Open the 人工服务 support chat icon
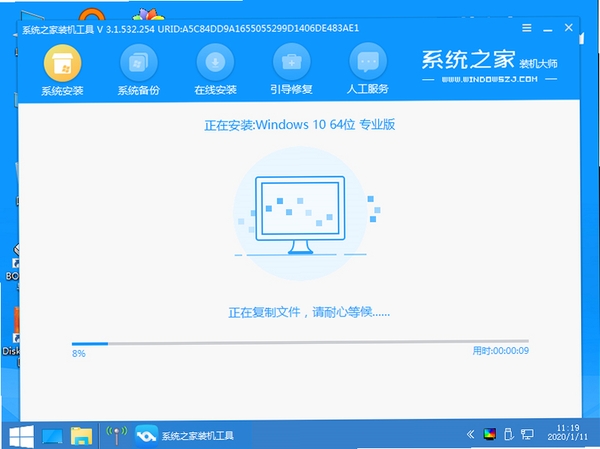The height and width of the screenshot is (449, 600). [368, 62]
